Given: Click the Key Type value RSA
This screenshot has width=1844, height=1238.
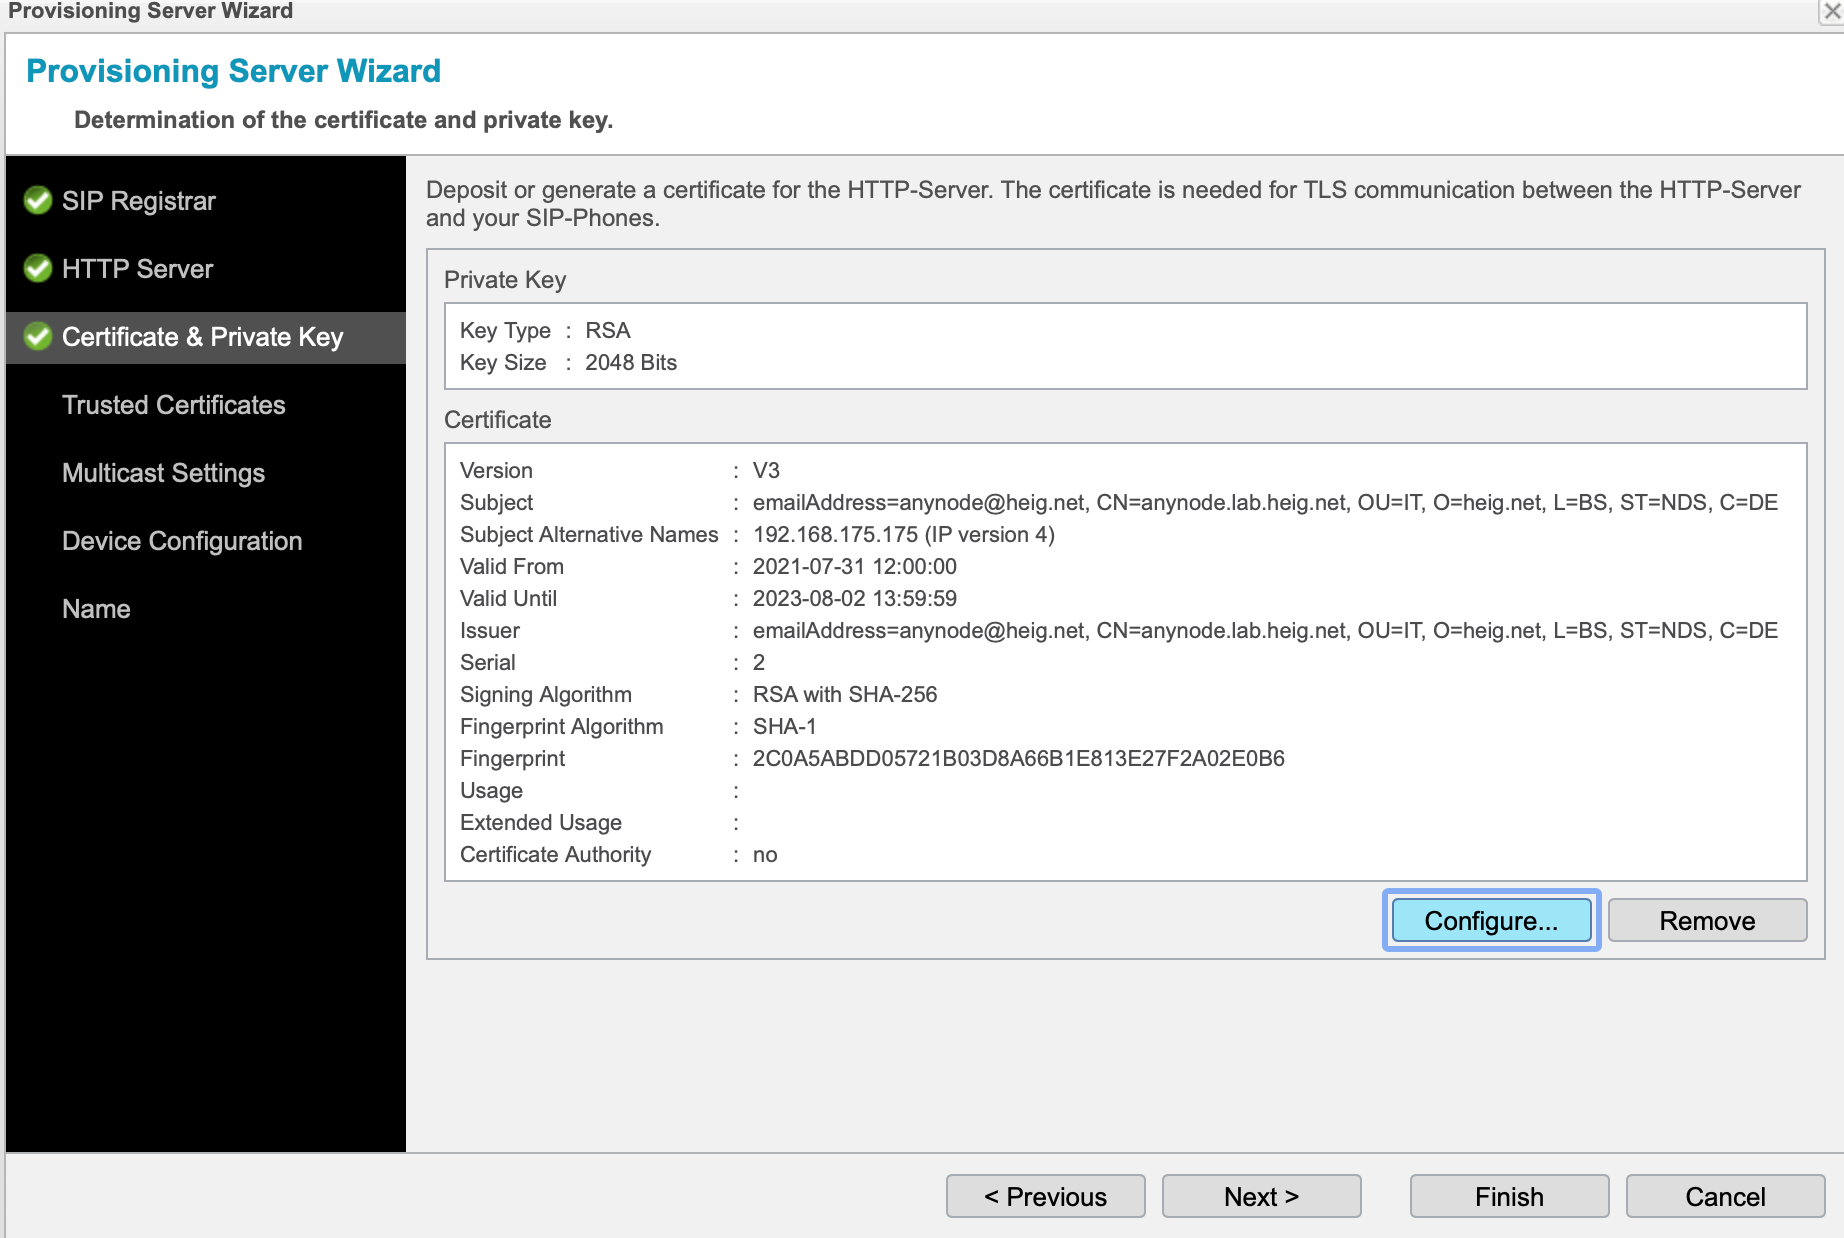Looking at the screenshot, I should click(x=608, y=330).
